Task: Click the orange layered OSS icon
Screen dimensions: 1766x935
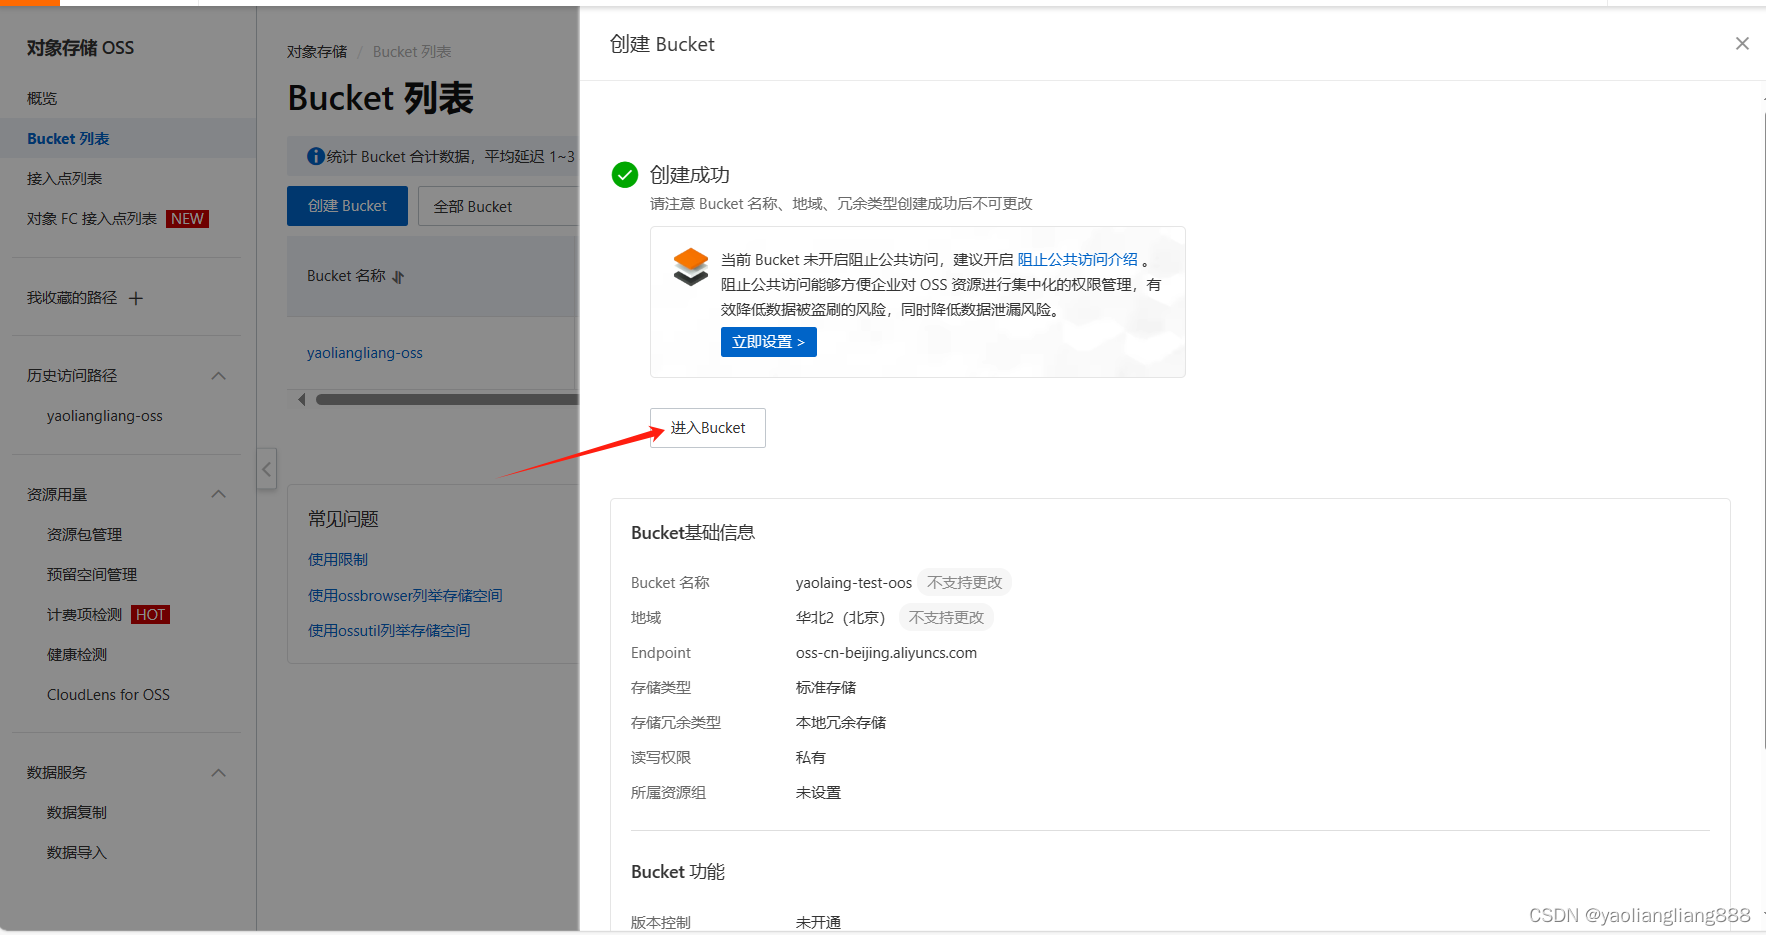Action: click(691, 267)
